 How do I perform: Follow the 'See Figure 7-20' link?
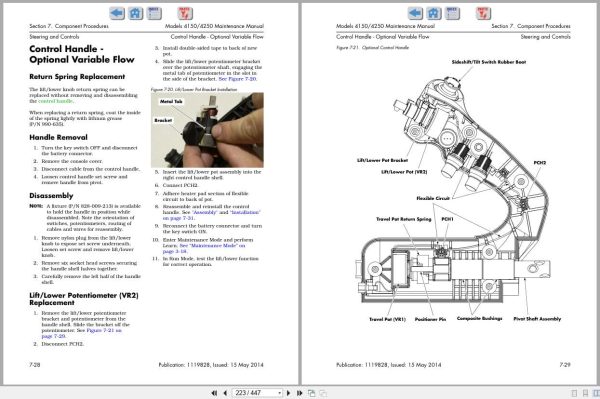pos(237,79)
